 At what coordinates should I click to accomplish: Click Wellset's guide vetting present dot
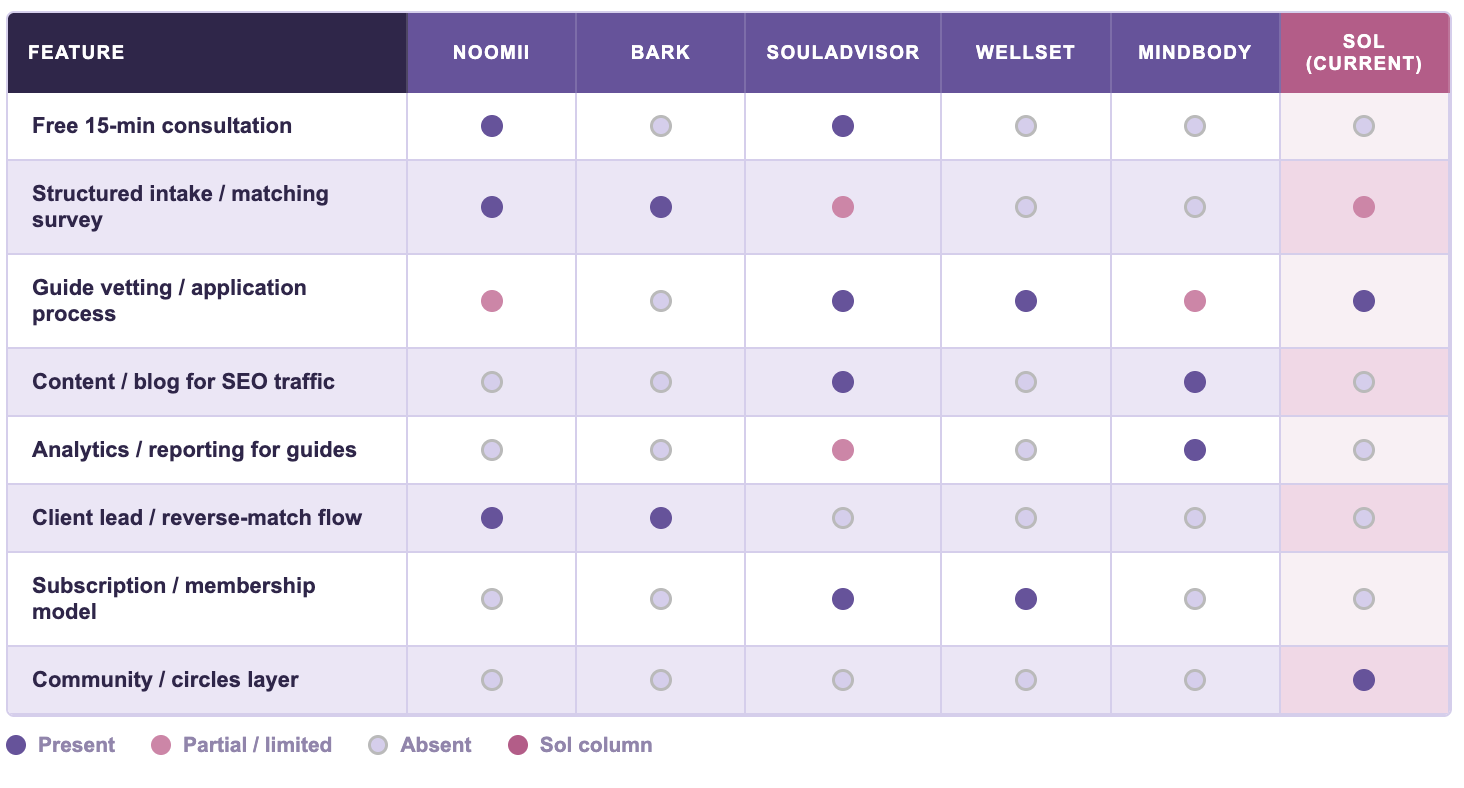coord(1026,301)
